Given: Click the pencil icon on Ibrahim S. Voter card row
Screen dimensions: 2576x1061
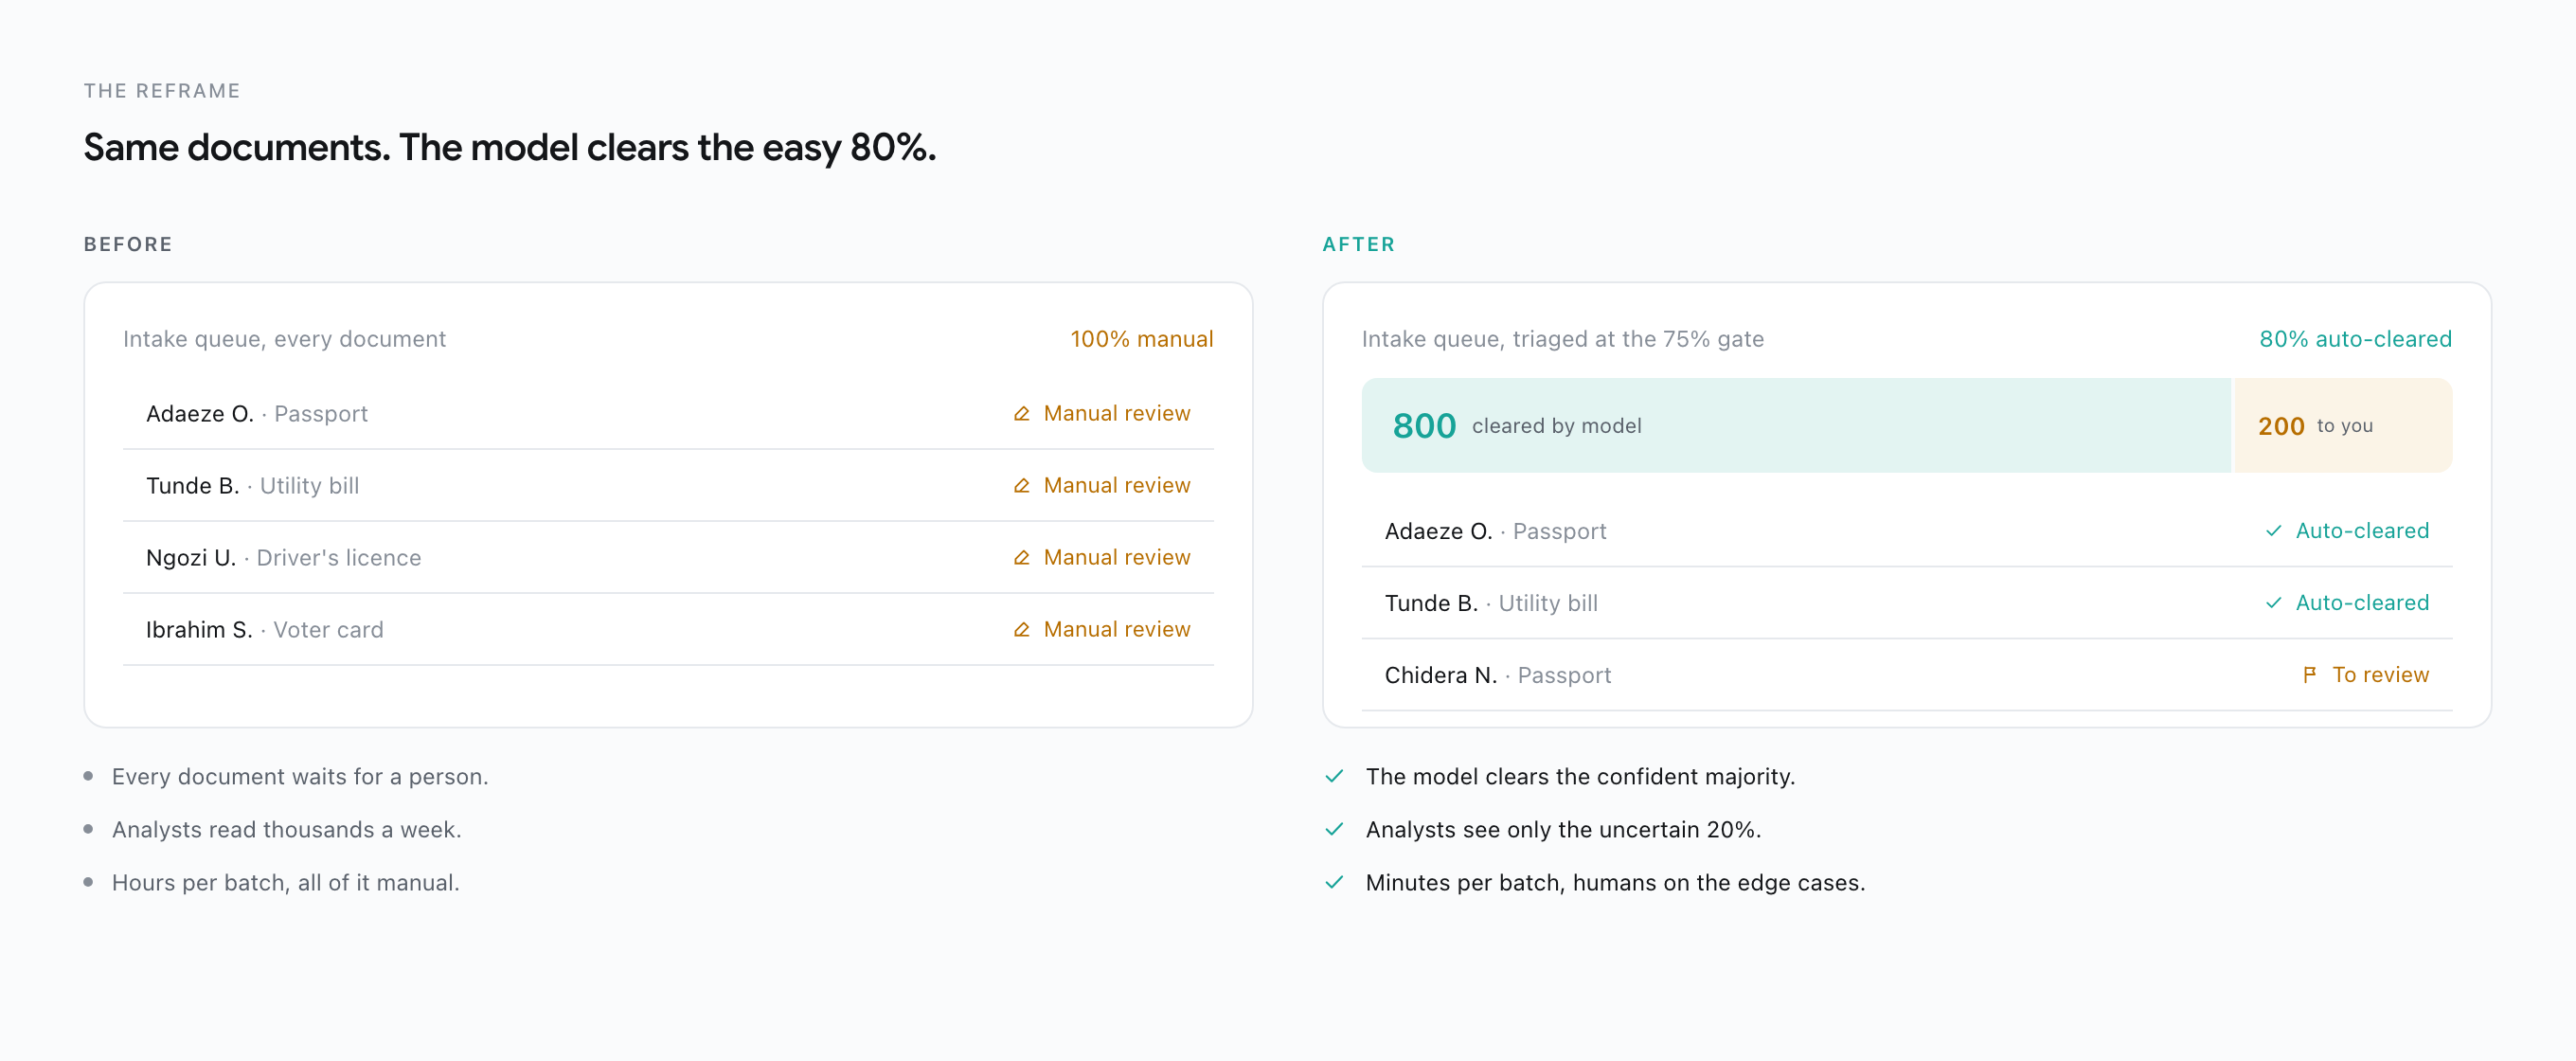Looking at the screenshot, I should pyautogui.click(x=1021, y=630).
